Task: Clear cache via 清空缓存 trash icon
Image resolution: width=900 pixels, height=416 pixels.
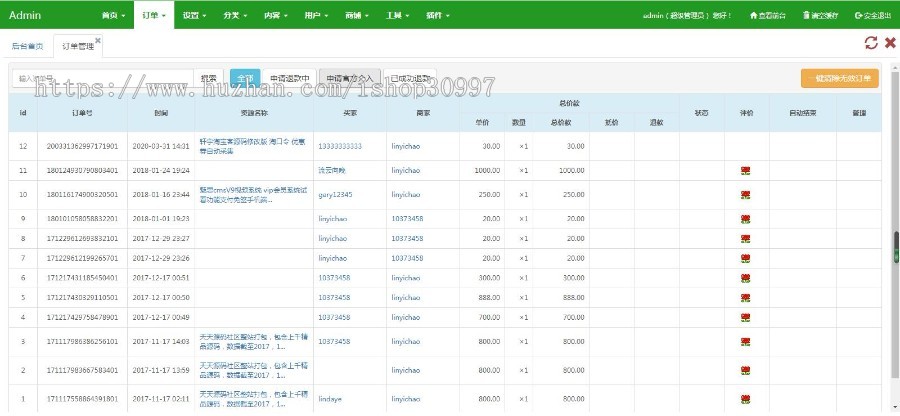Action: tap(821, 15)
